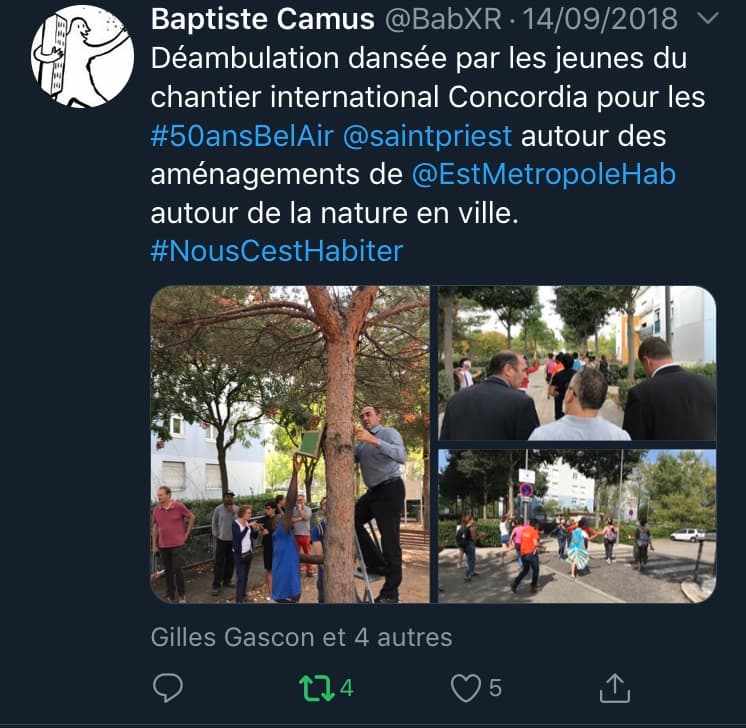
Task: Open the #NousCestHabiter hashtag
Action: 277,251
